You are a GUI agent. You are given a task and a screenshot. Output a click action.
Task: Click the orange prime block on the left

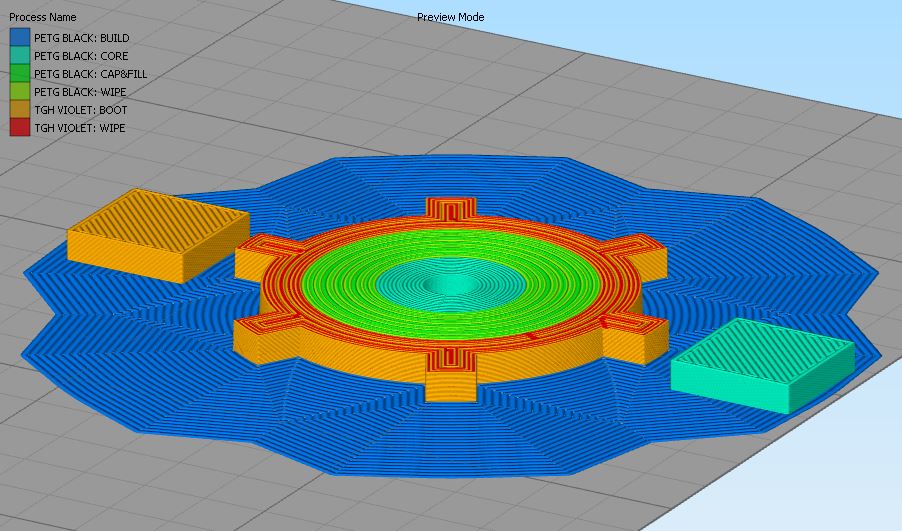158,236
